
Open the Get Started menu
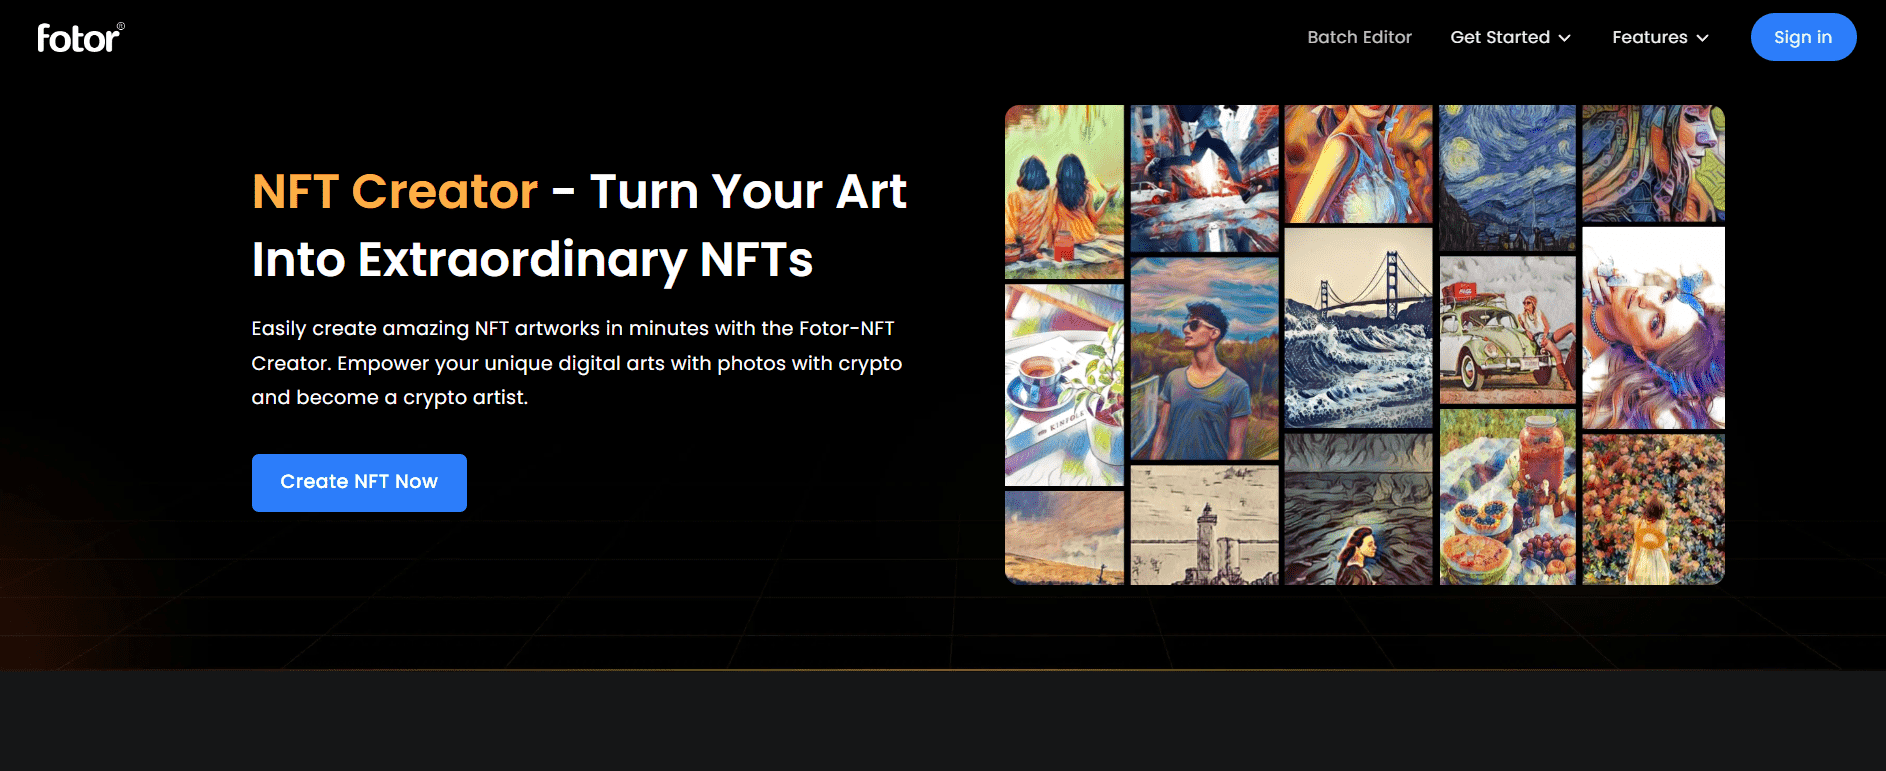[x=1510, y=37]
